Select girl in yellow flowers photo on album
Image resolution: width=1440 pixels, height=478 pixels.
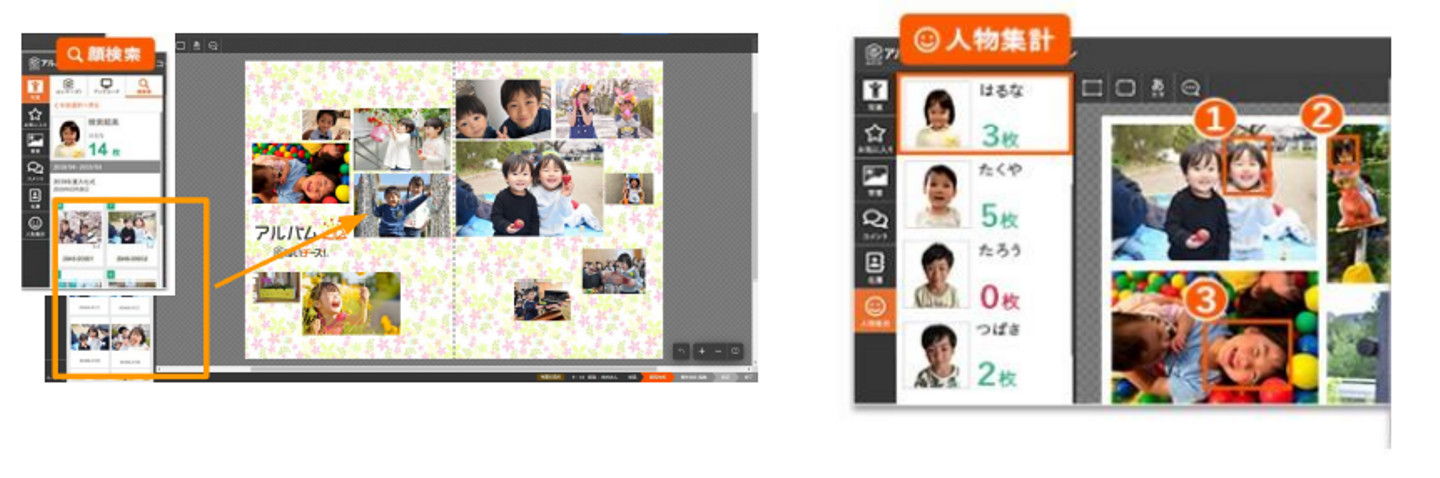[351, 303]
